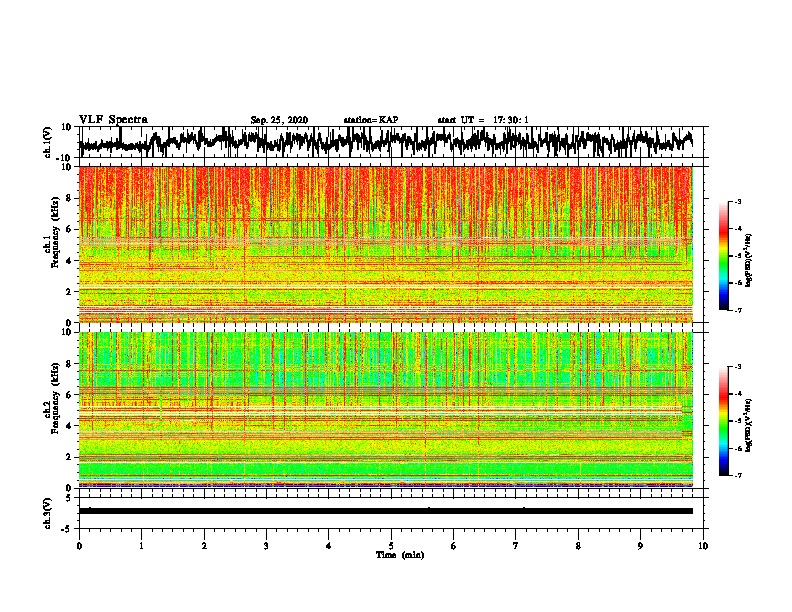Click the time axis tick label '0'
Image resolution: width=792 pixels, height=612 pixels.
point(79,546)
